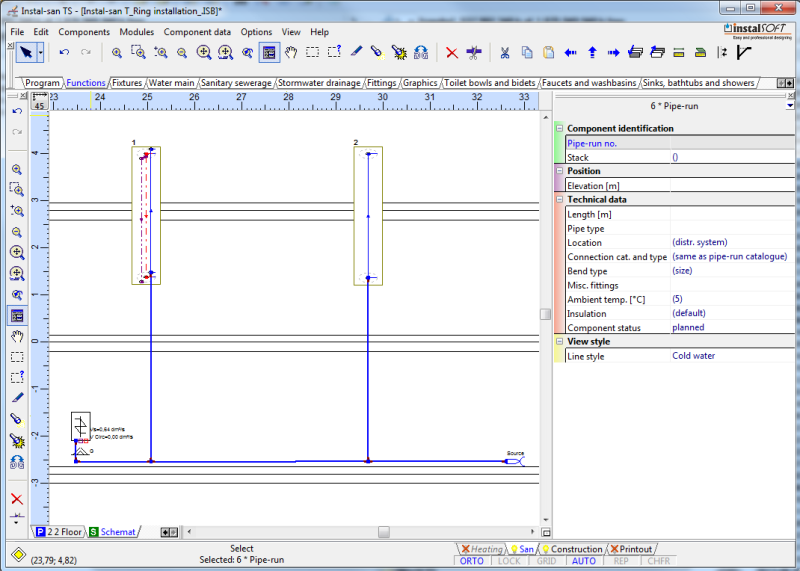Pick the Select arrow tool in top toolbar
The width and height of the screenshot is (800, 571).
tap(26, 53)
